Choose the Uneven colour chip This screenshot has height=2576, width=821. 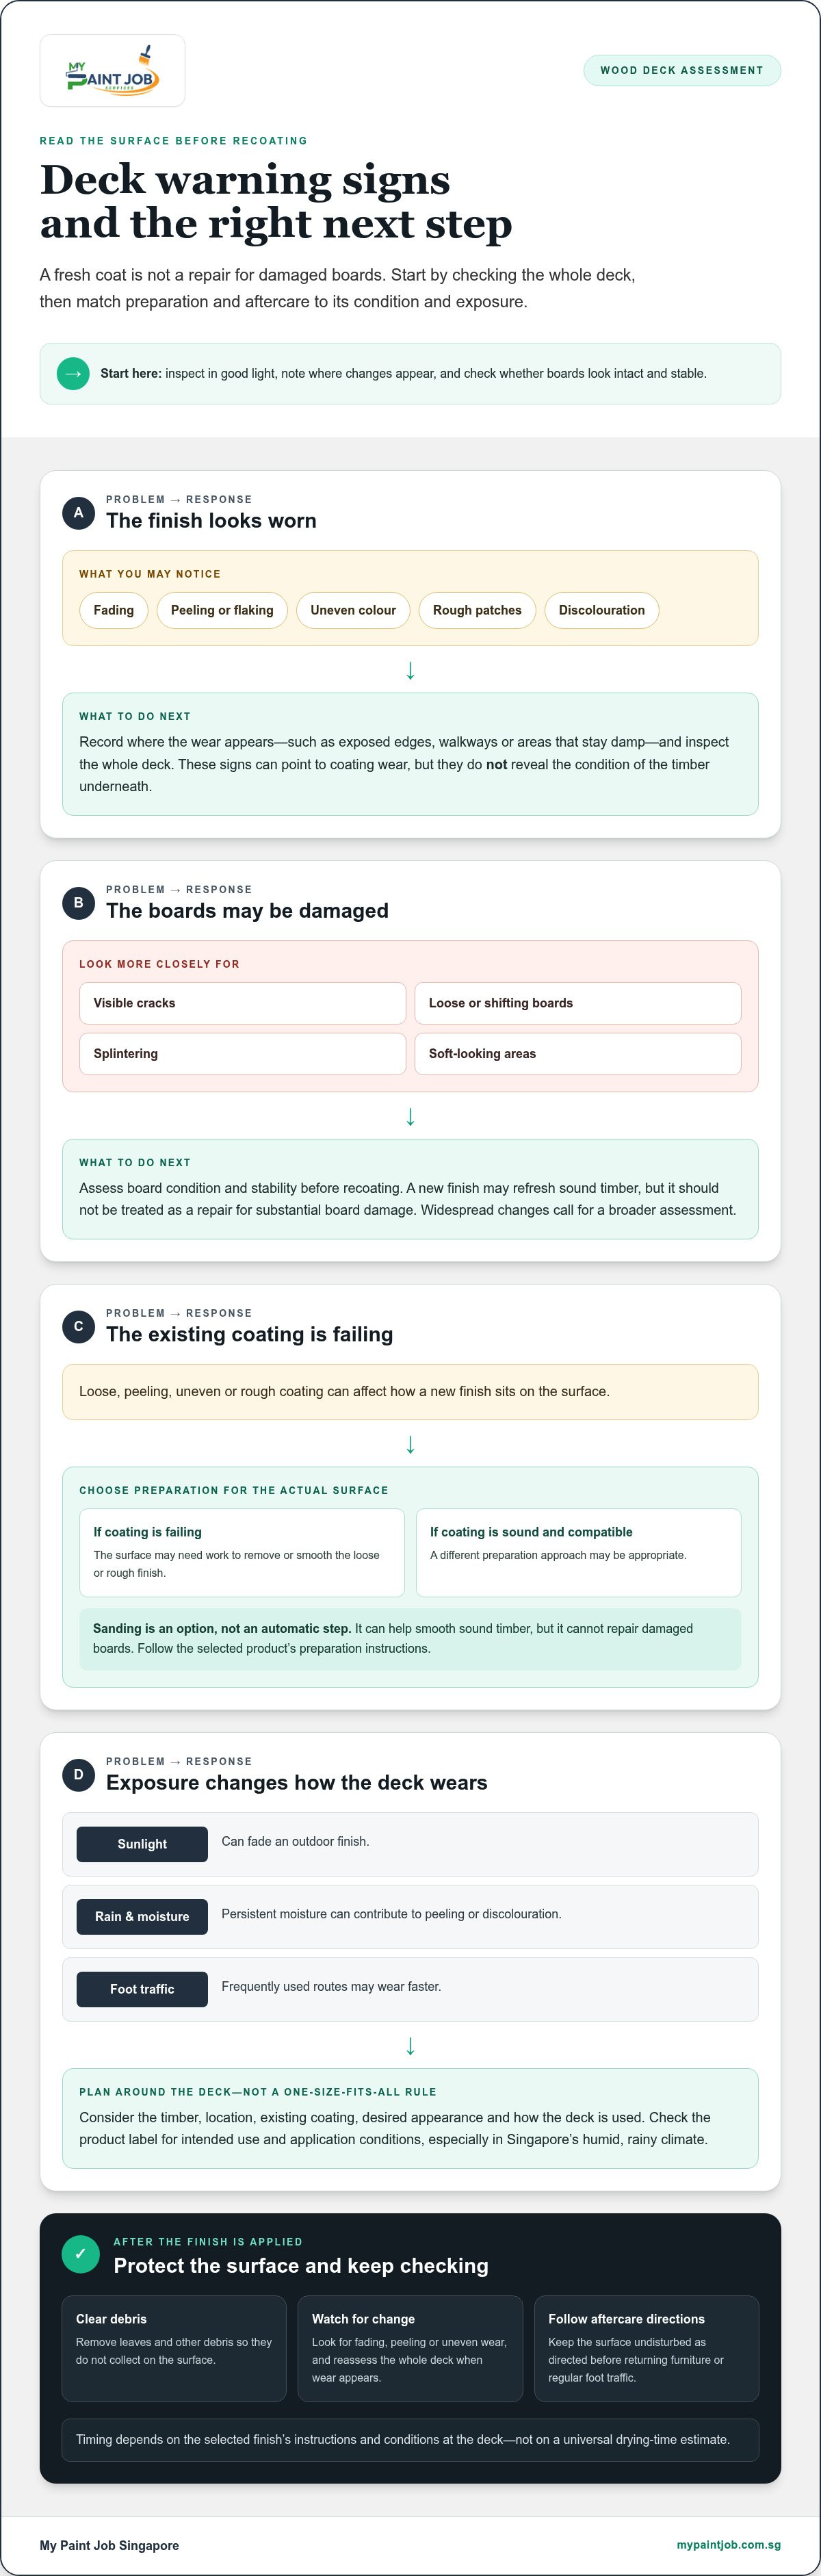tap(353, 610)
